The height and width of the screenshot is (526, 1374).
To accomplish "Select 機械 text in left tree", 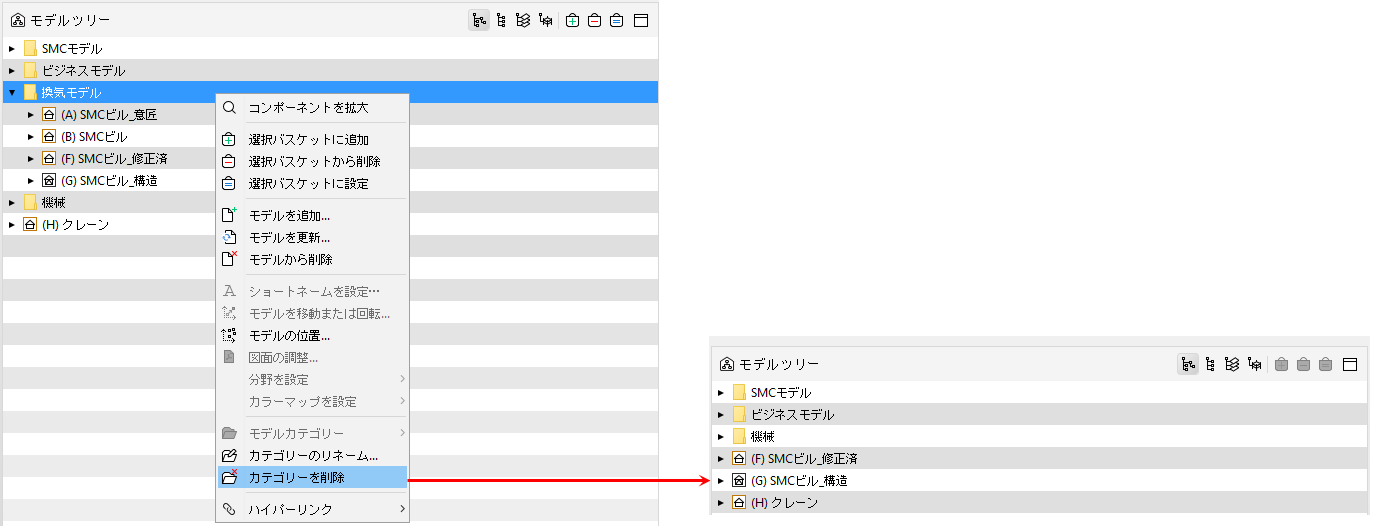I will click(53, 202).
